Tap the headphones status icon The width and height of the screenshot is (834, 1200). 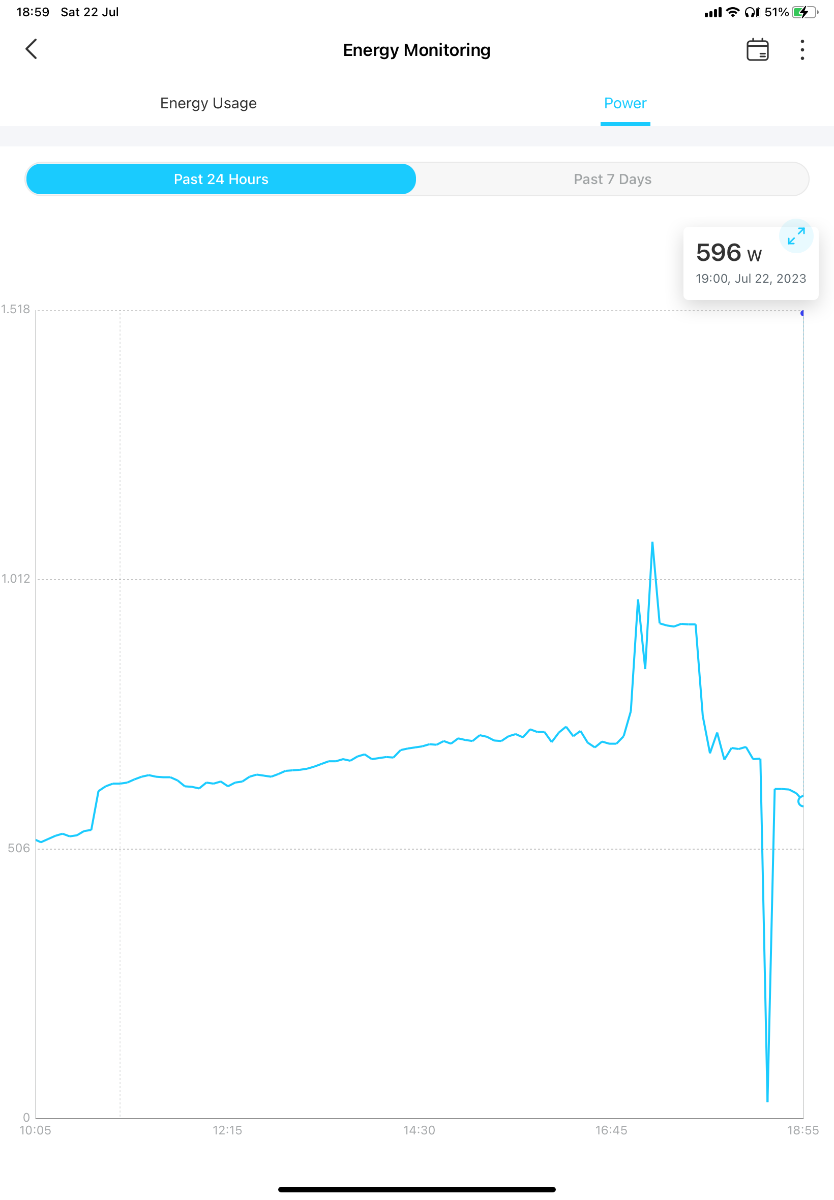tap(751, 12)
